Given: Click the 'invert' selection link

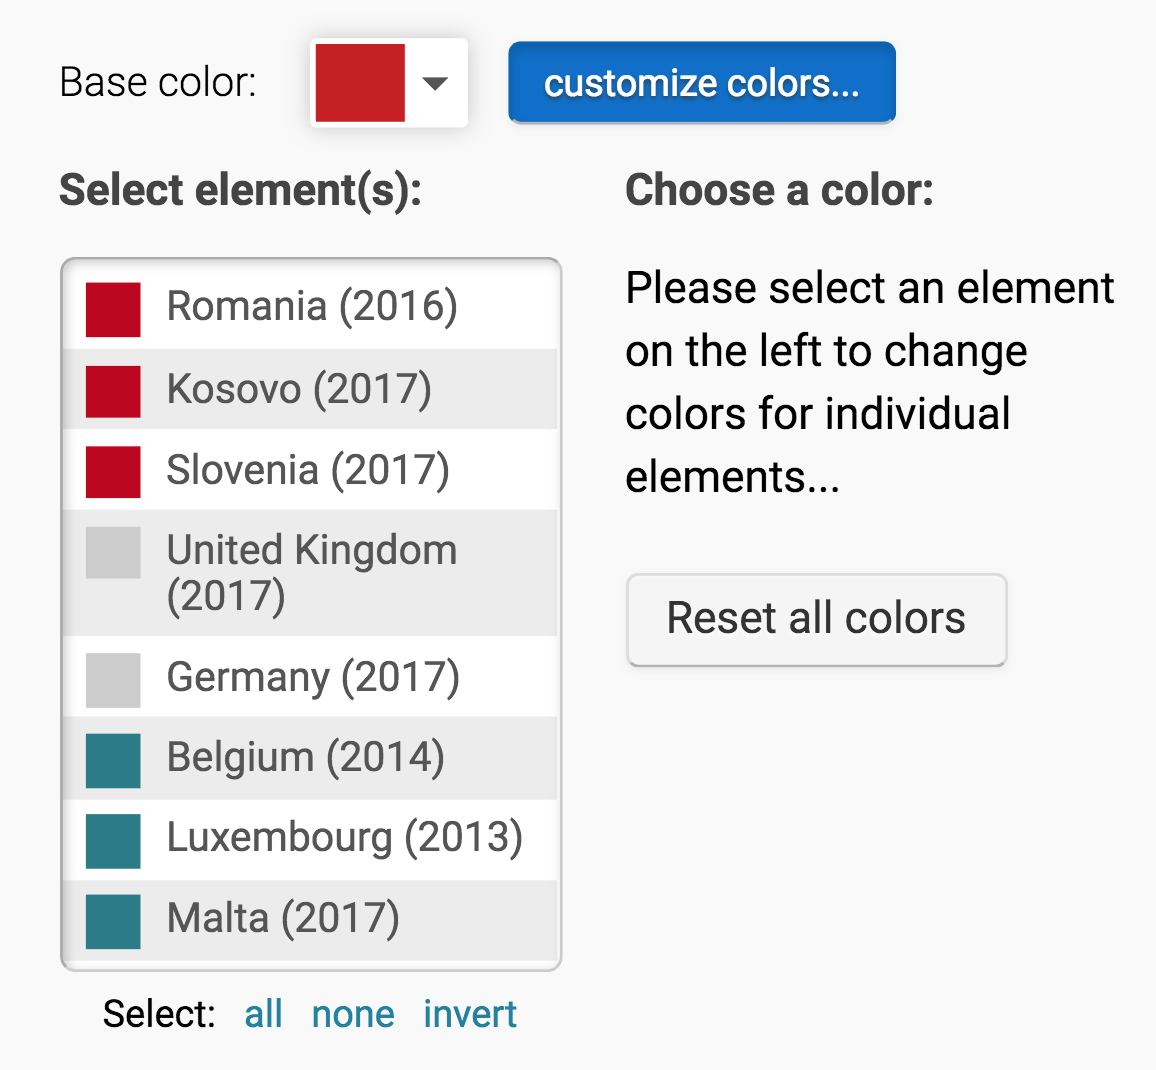Looking at the screenshot, I should coord(470,1014).
